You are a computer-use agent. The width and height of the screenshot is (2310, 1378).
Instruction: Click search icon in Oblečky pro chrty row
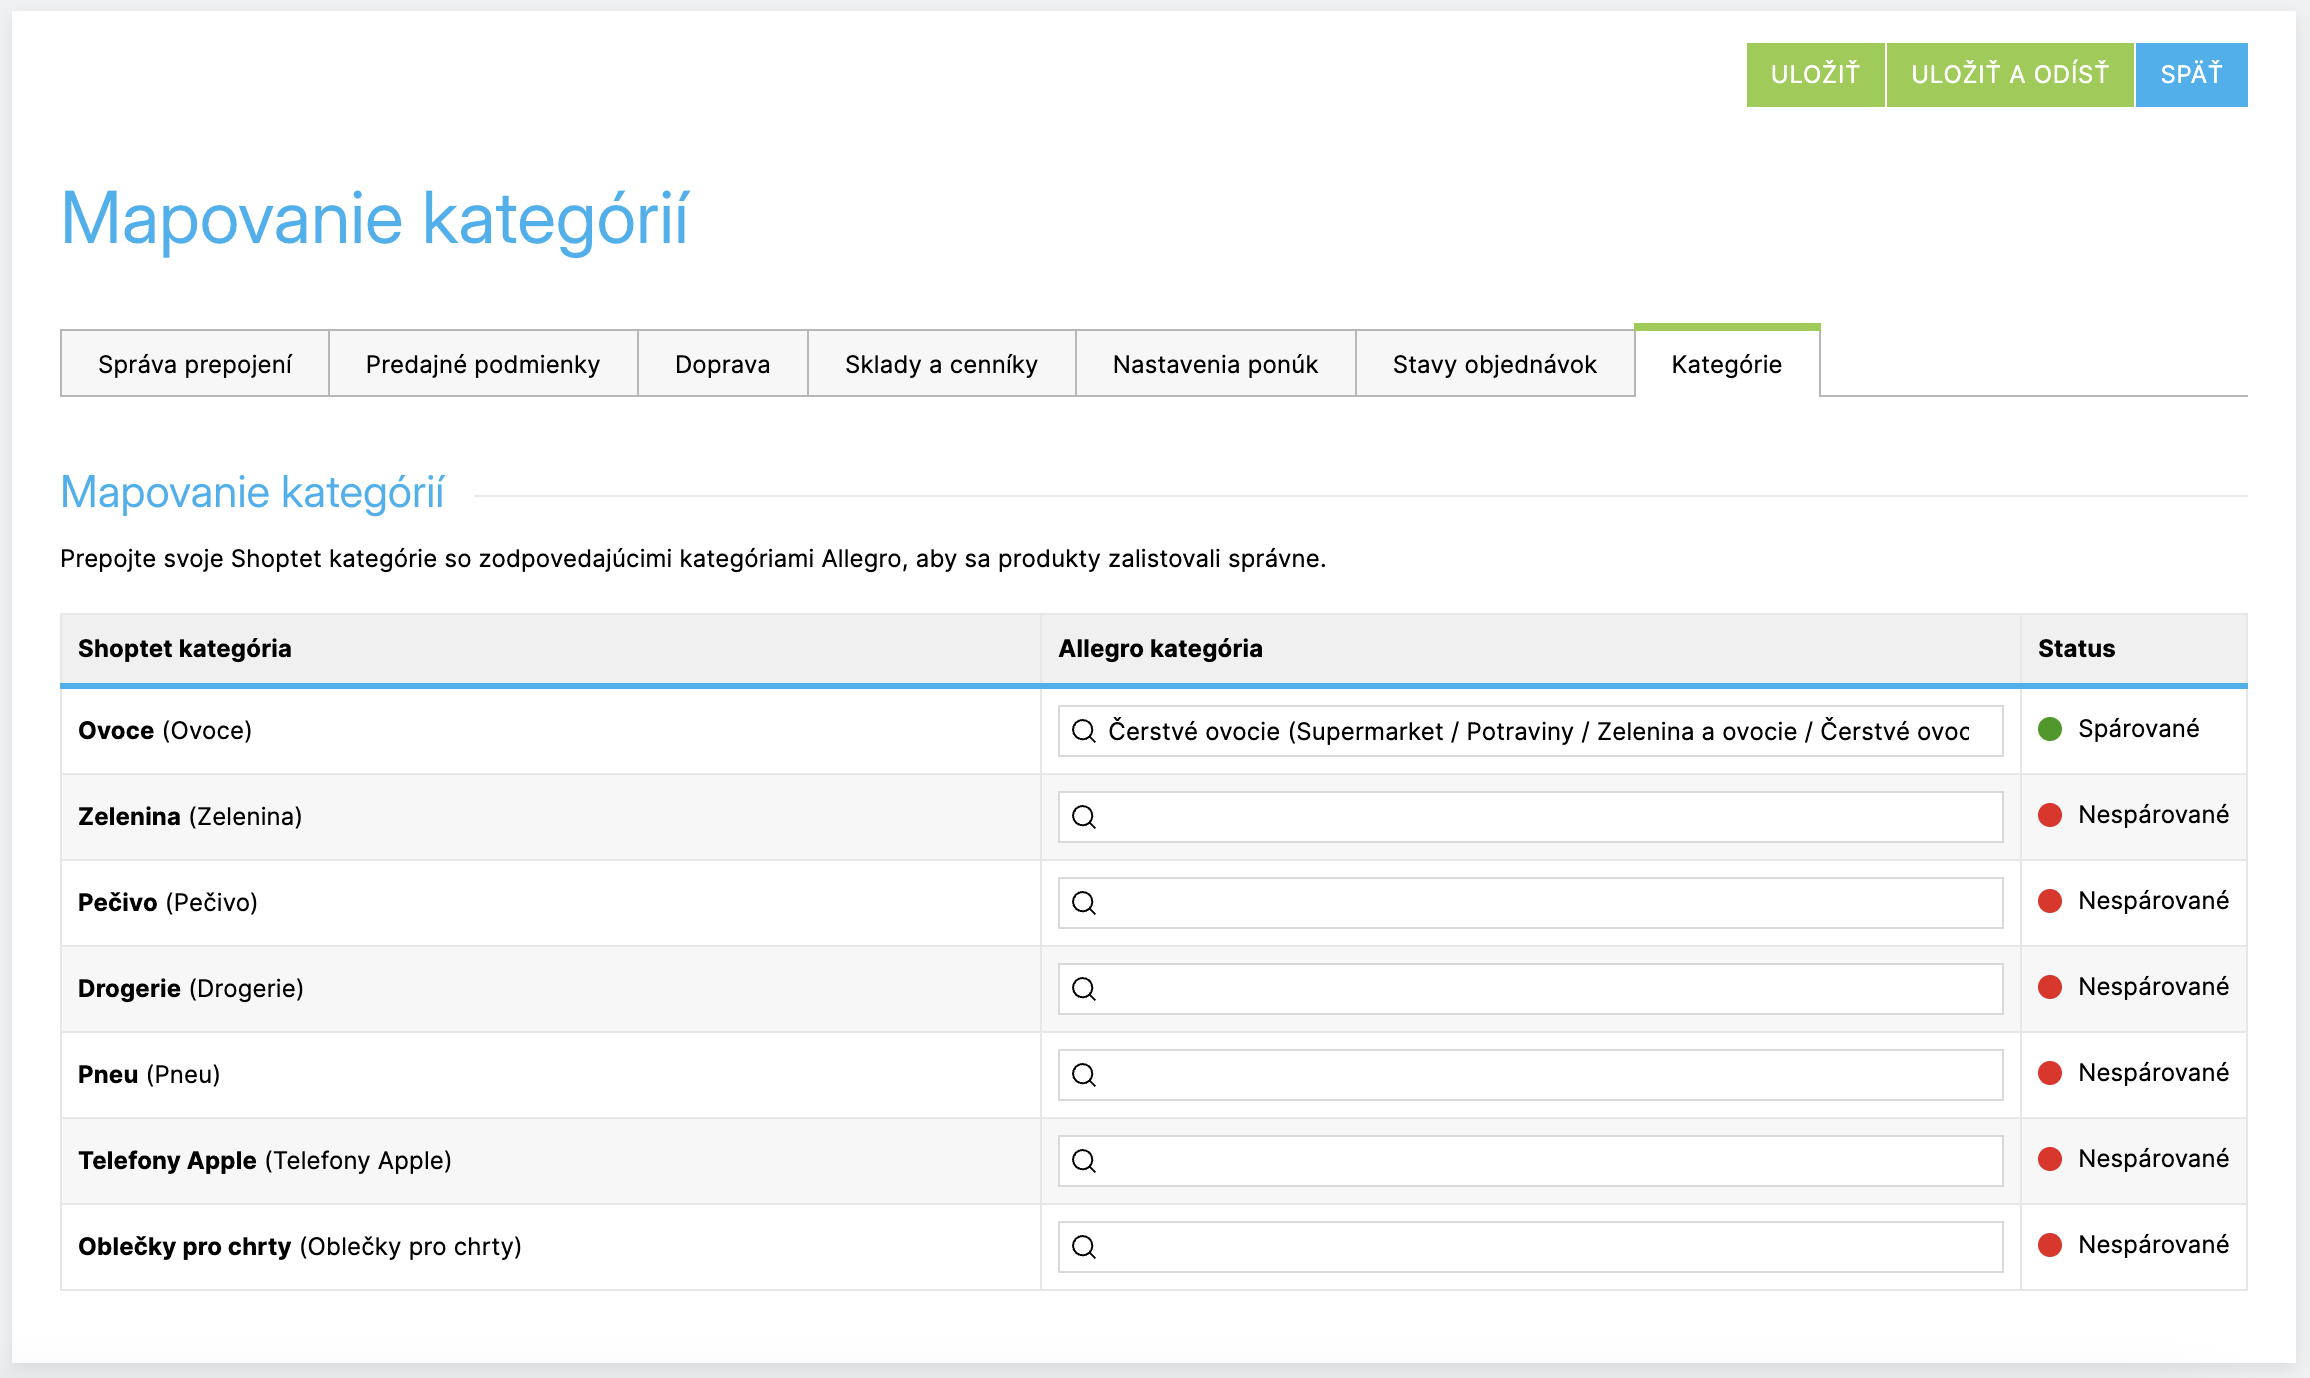coord(1084,1247)
